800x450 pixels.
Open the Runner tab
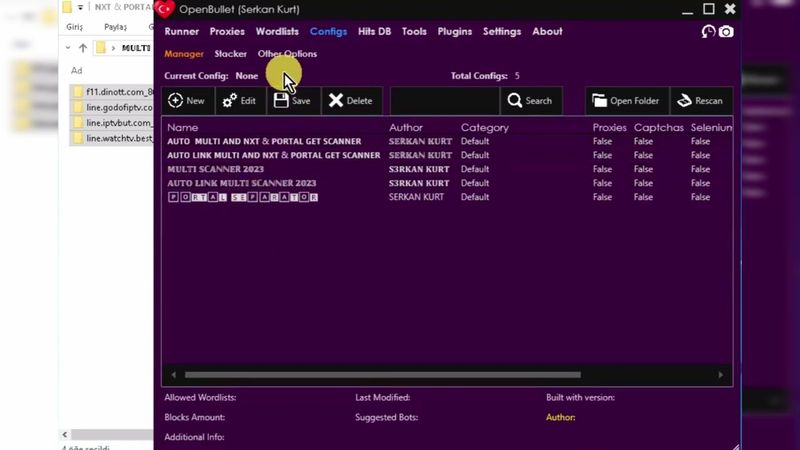pos(182,32)
